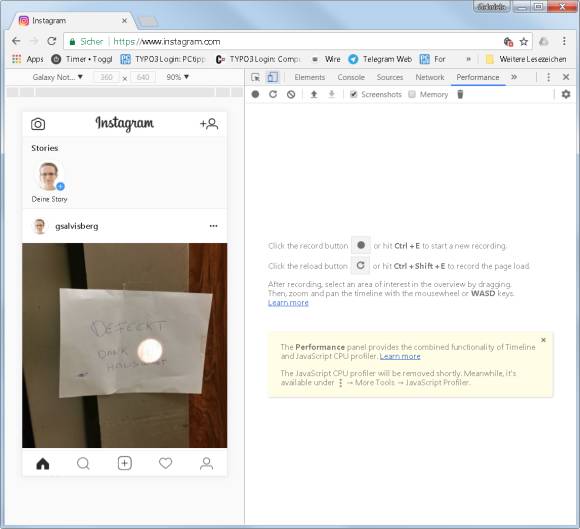Click Learn more in the yellow notice

(x=400, y=356)
